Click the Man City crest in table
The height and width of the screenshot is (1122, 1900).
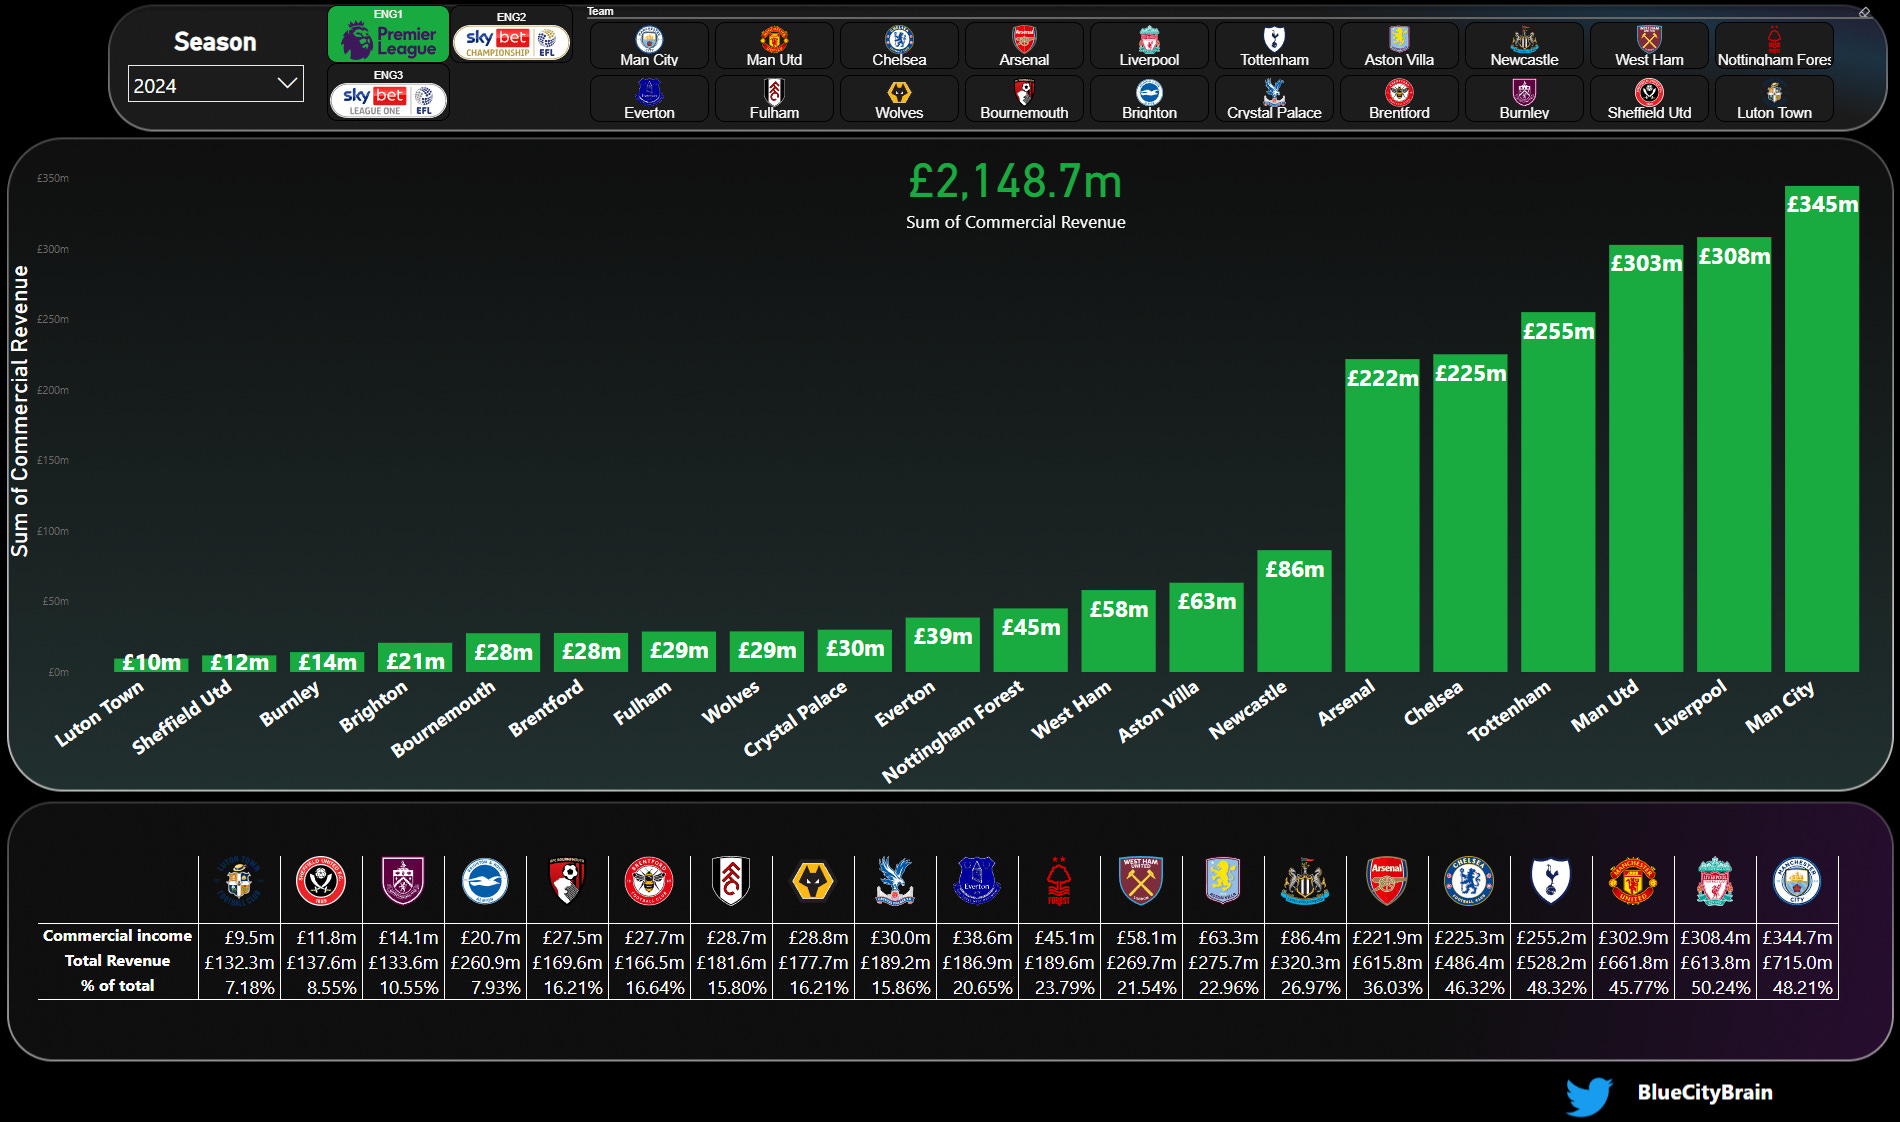tap(1797, 881)
